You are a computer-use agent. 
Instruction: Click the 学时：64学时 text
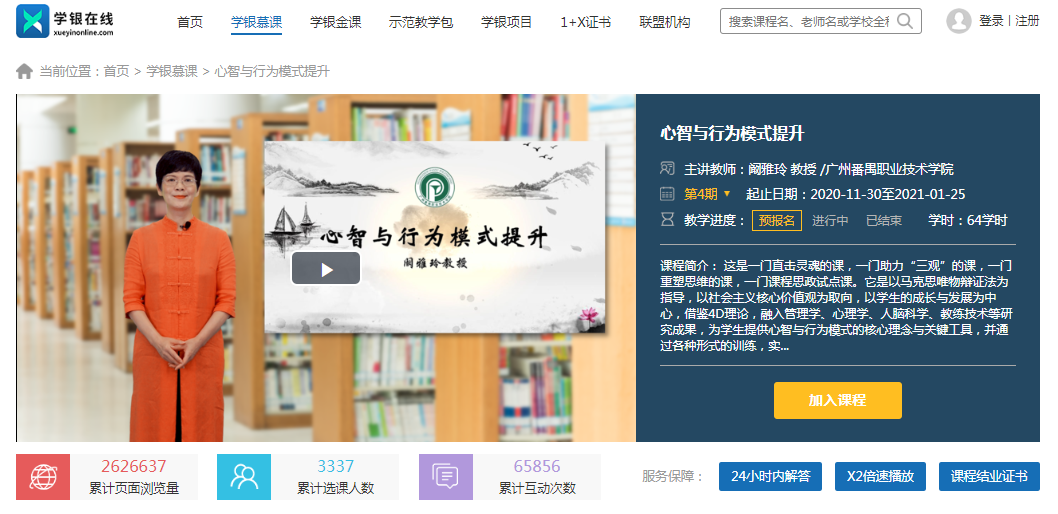[x=968, y=220]
